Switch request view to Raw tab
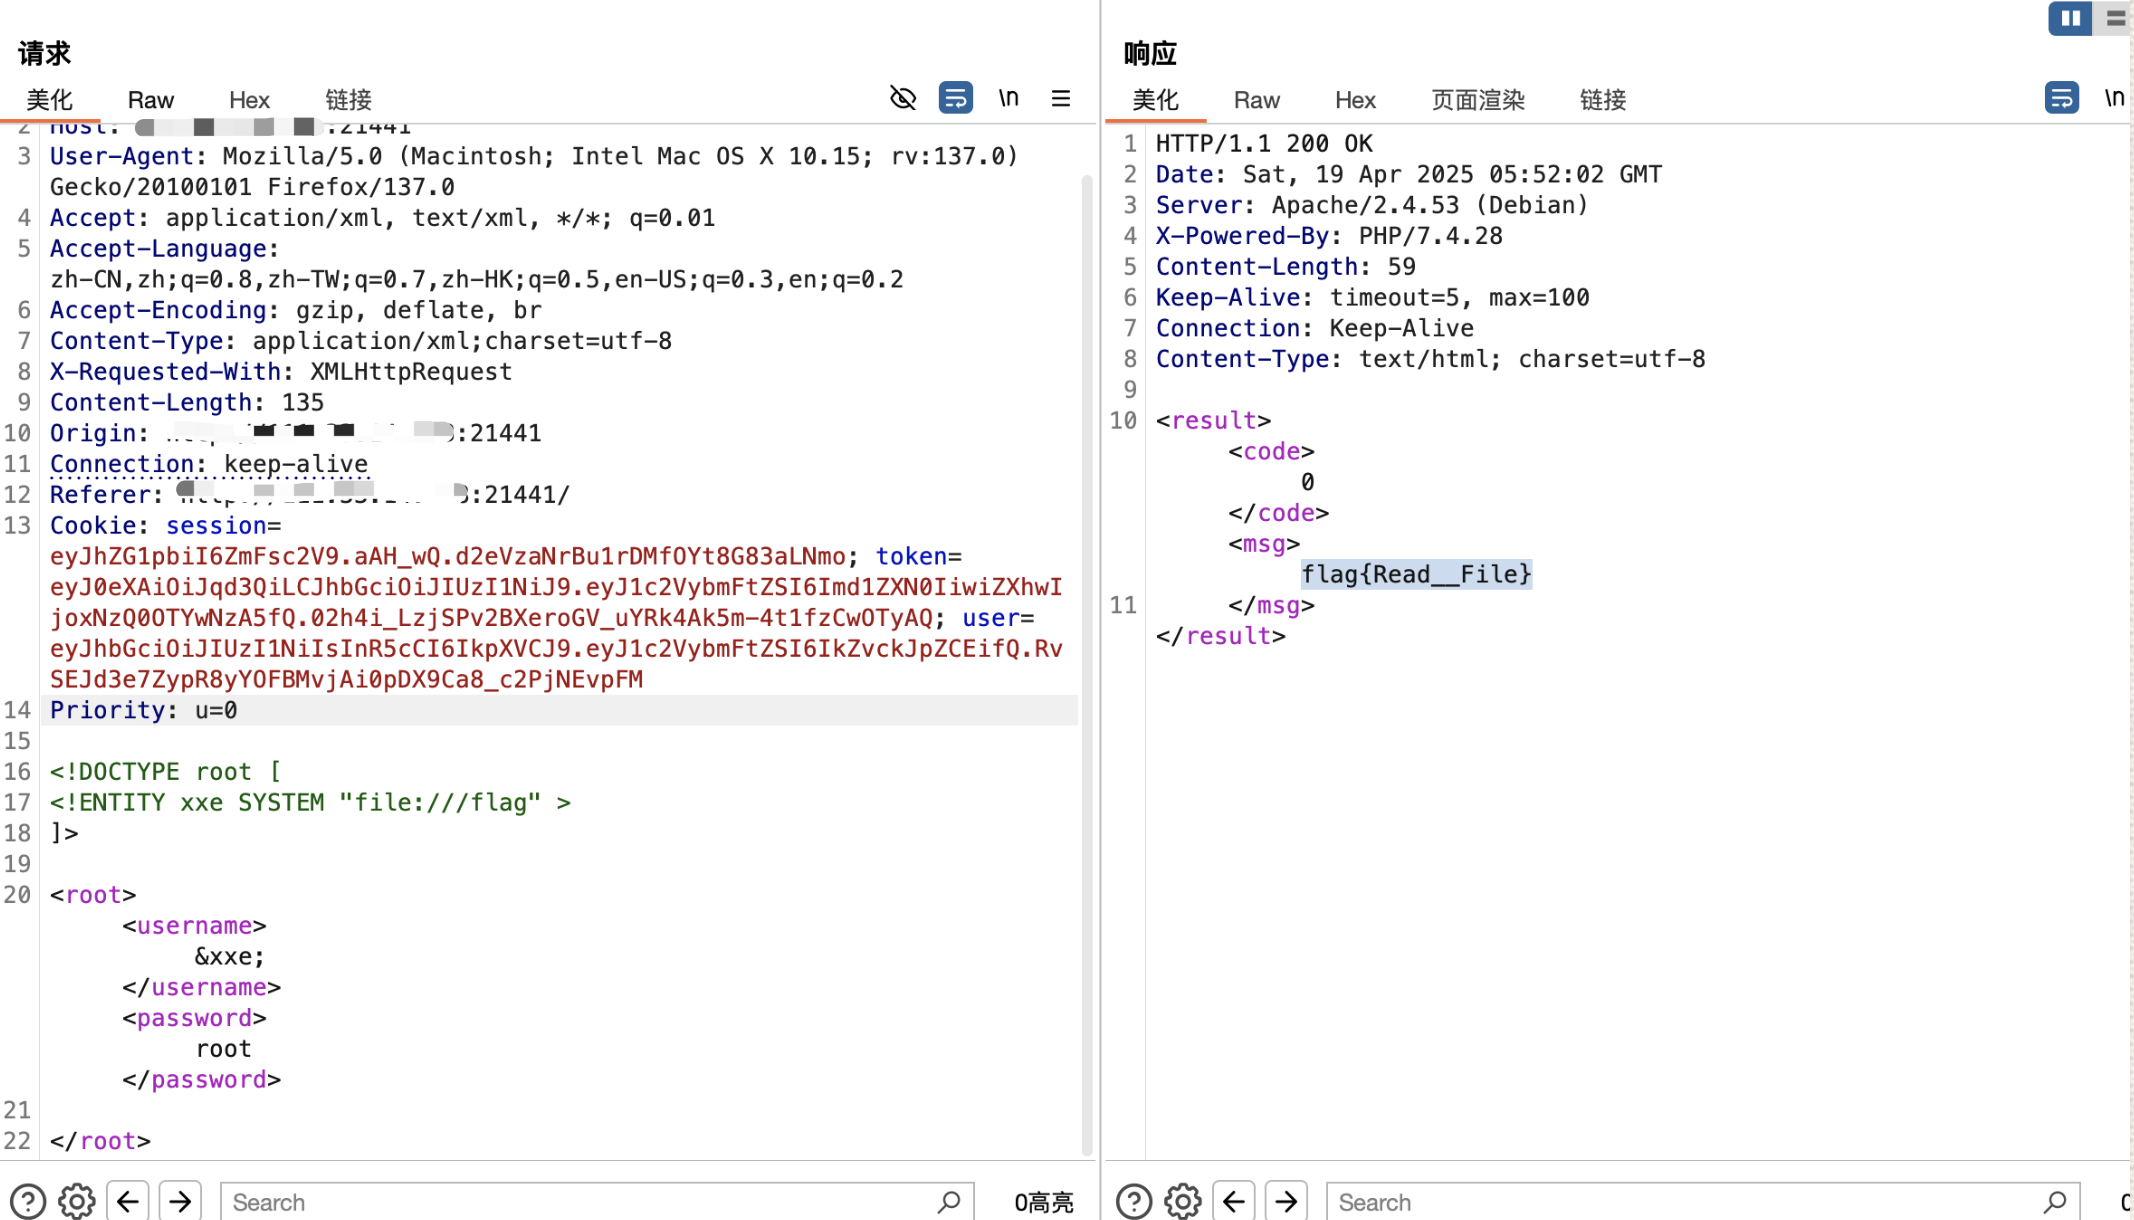This screenshot has width=2134, height=1220. click(x=151, y=100)
